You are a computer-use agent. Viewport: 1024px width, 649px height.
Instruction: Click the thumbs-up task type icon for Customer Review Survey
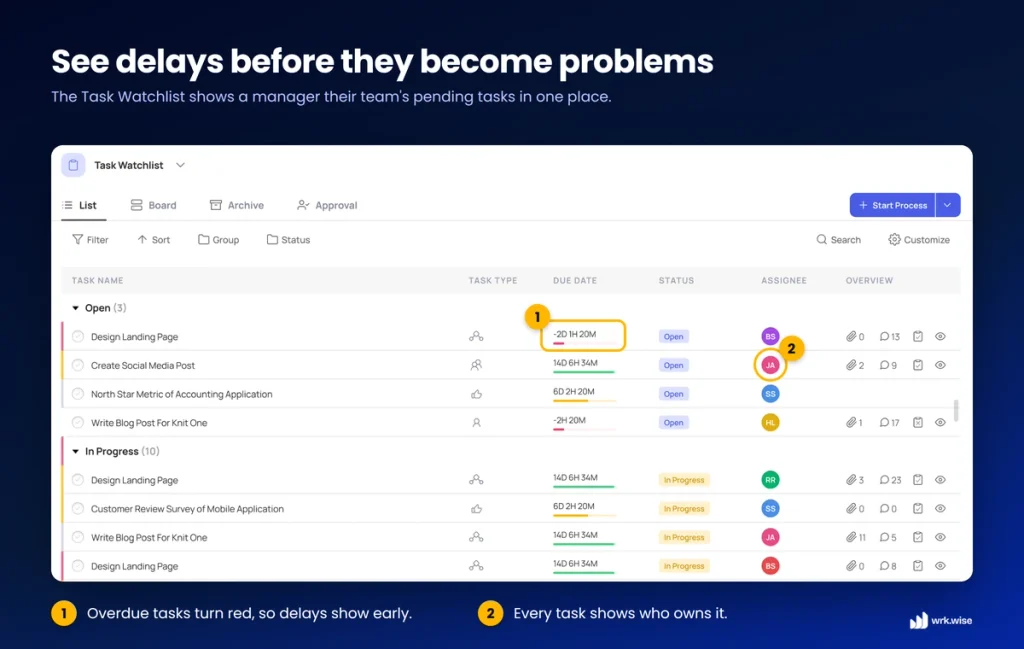[x=476, y=509]
